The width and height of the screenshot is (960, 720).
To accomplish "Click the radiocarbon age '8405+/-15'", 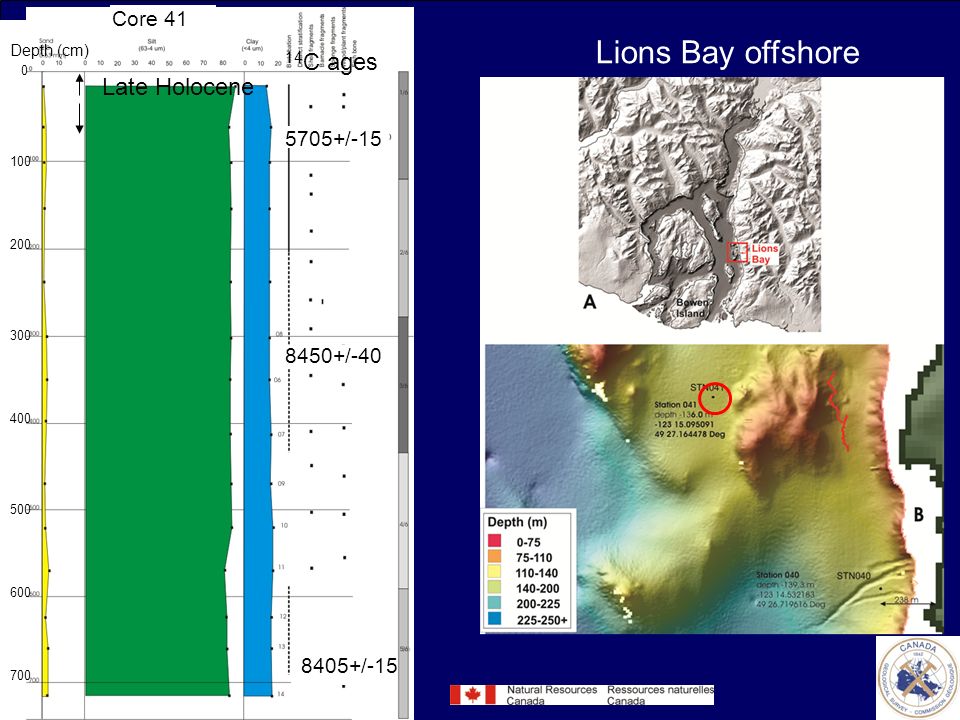I will pyautogui.click(x=349, y=666).
